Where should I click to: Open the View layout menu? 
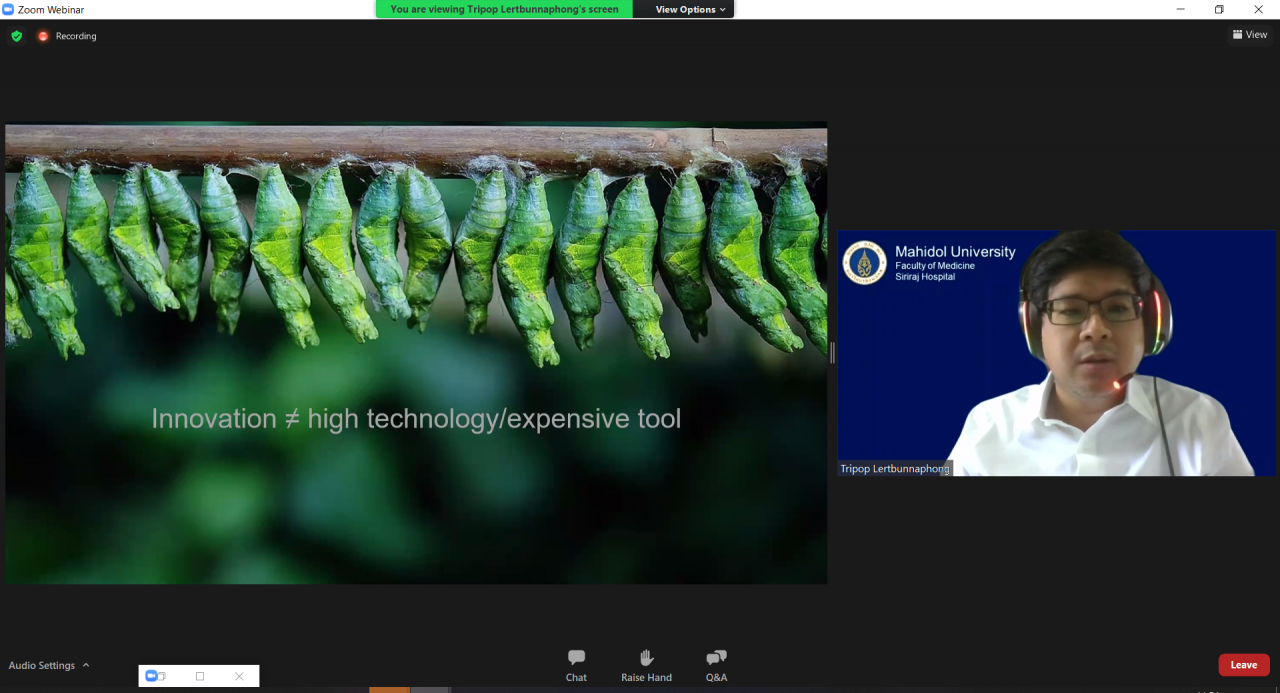pos(1250,34)
